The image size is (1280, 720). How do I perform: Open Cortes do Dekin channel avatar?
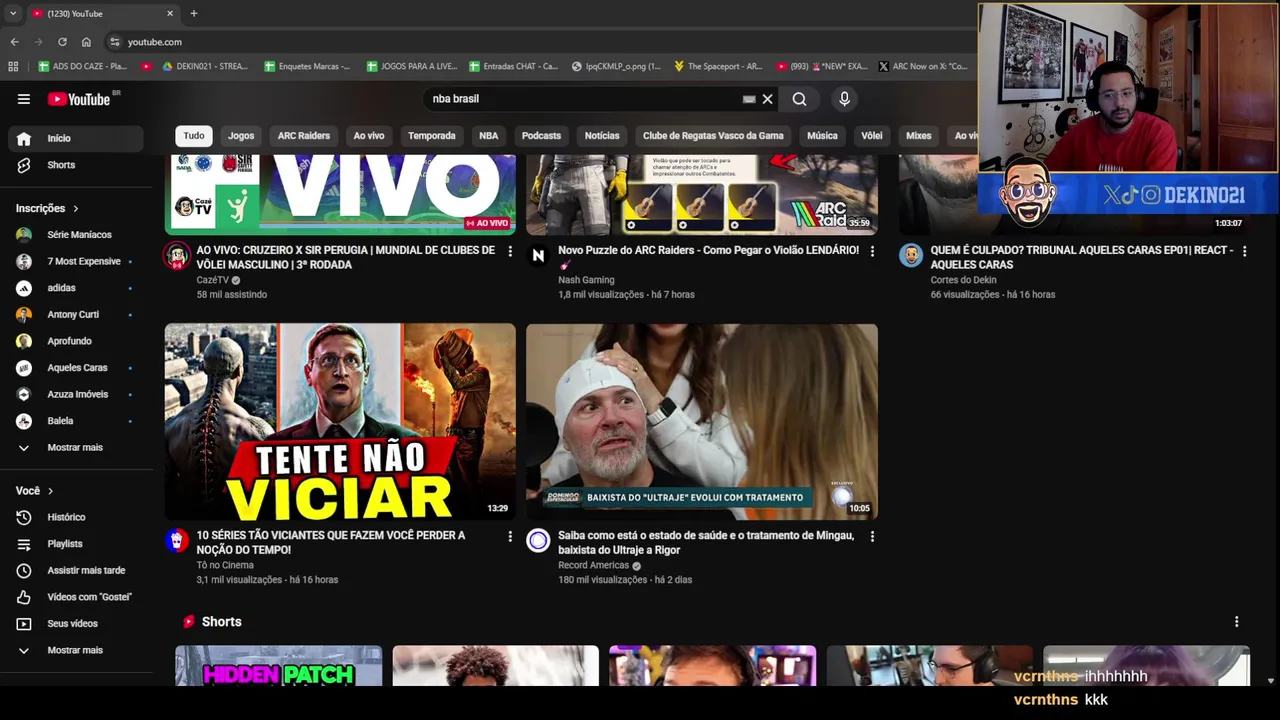[x=910, y=255]
